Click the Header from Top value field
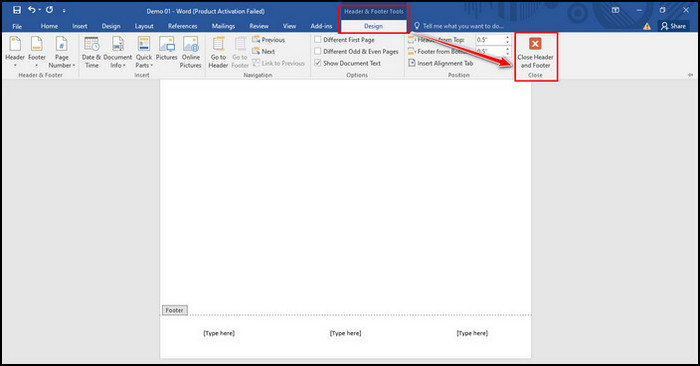This screenshot has width=700, height=366. [490, 40]
